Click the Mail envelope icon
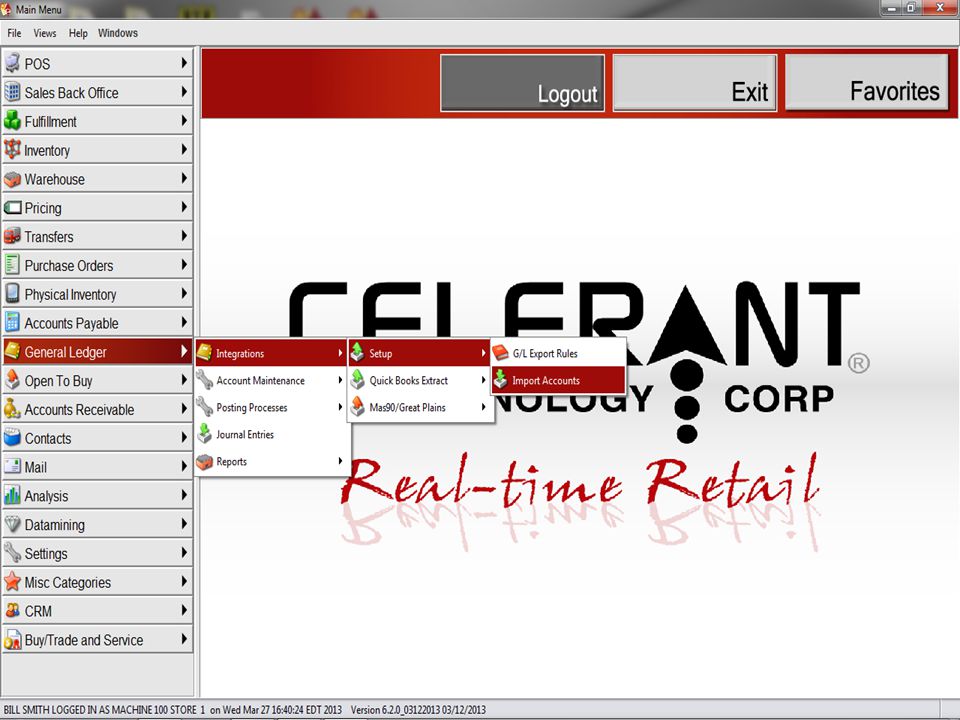The height and width of the screenshot is (720, 960). 12,467
